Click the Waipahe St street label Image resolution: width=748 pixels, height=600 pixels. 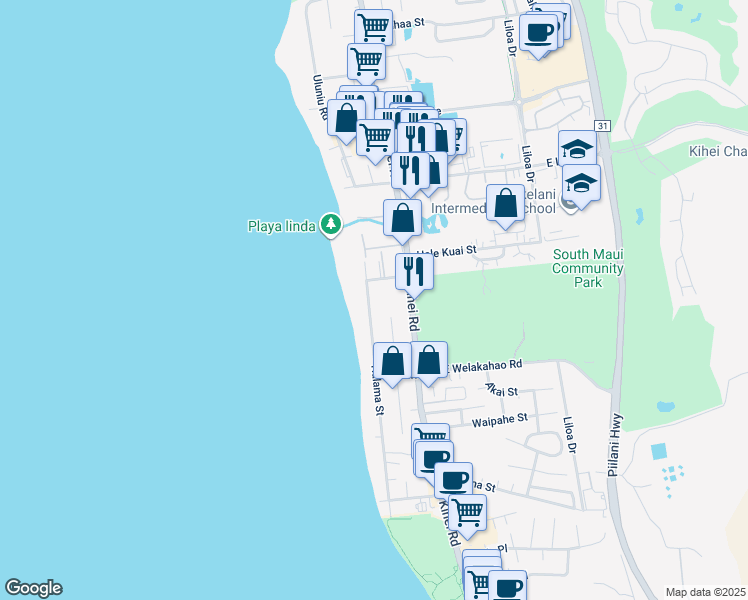click(x=499, y=420)
